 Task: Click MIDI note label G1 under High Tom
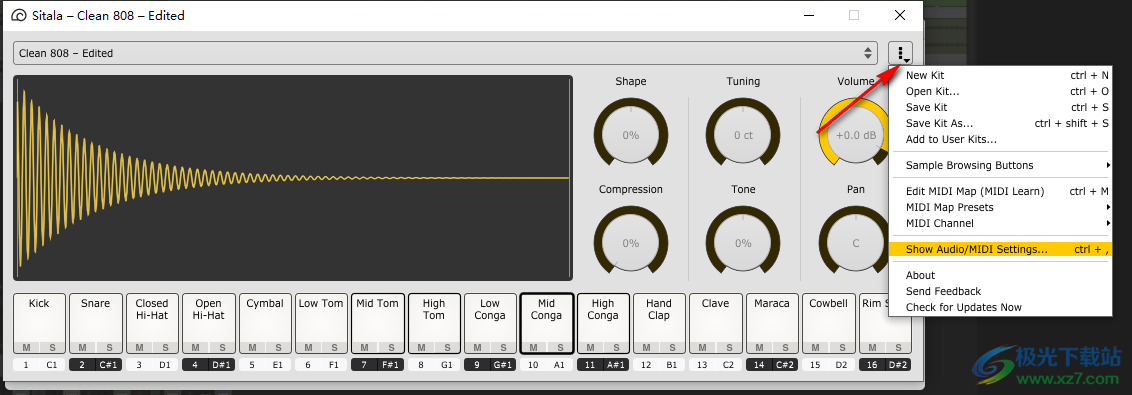pyautogui.click(x=447, y=365)
